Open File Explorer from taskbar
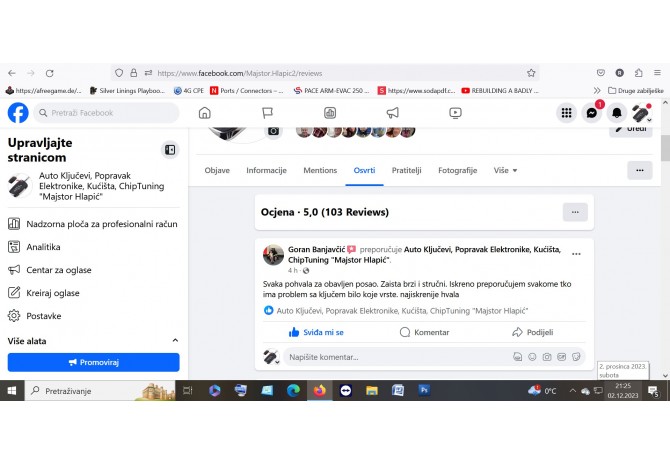This screenshot has height=464, width=670. [372, 391]
